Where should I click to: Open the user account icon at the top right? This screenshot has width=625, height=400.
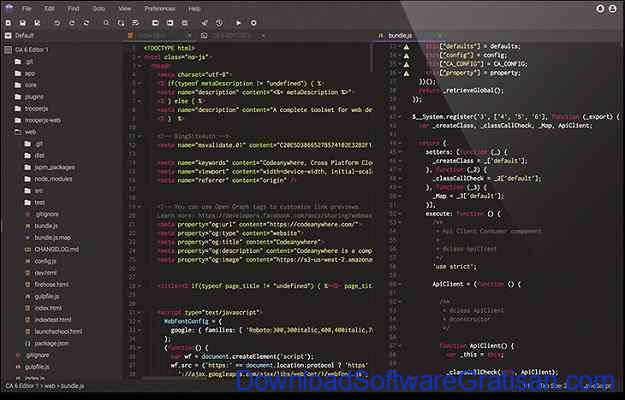(613, 9)
